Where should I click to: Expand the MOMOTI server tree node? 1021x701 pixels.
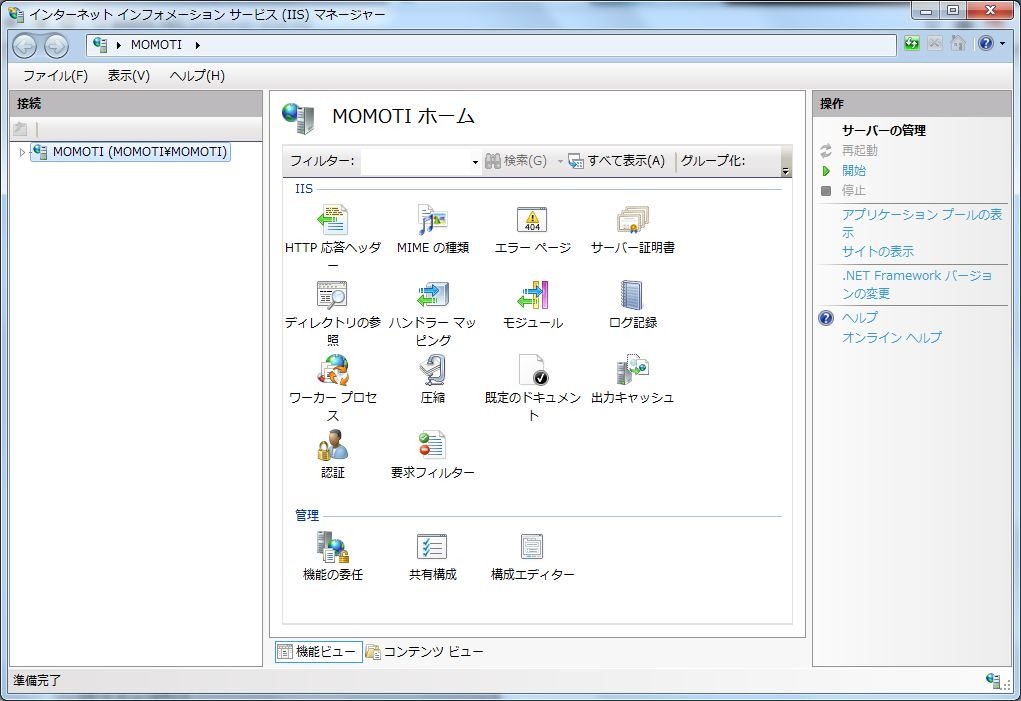point(22,152)
